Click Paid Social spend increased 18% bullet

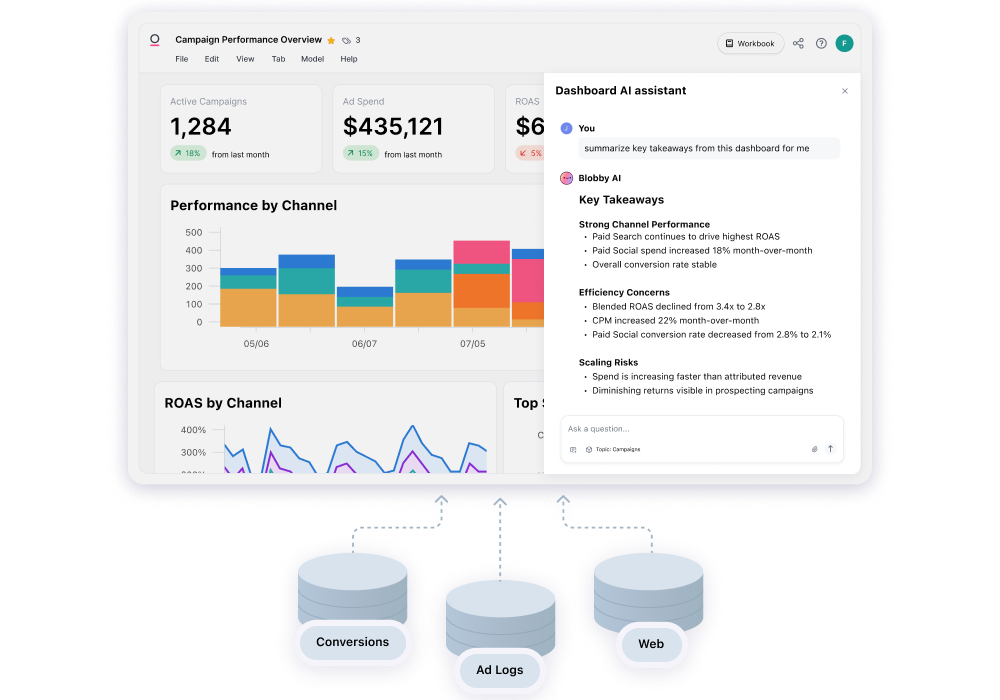pyautogui.click(x=702, y=251)
